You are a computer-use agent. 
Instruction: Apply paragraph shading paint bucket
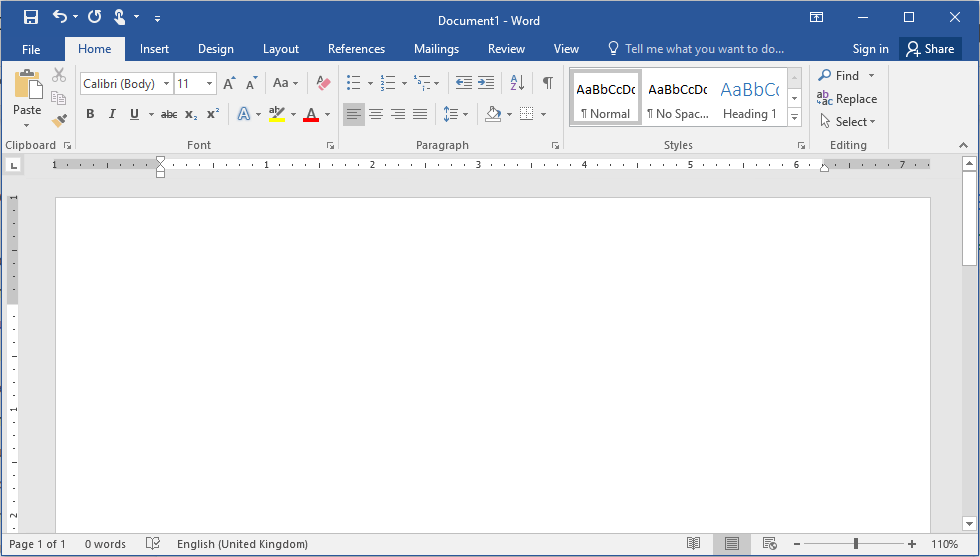(493, 114)
